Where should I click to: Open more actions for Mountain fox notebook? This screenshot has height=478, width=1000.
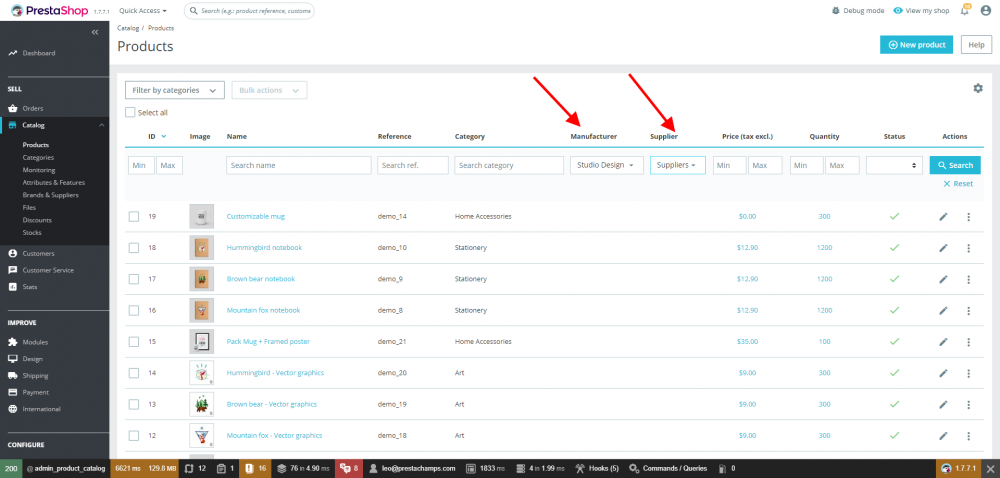coord(968,310)
